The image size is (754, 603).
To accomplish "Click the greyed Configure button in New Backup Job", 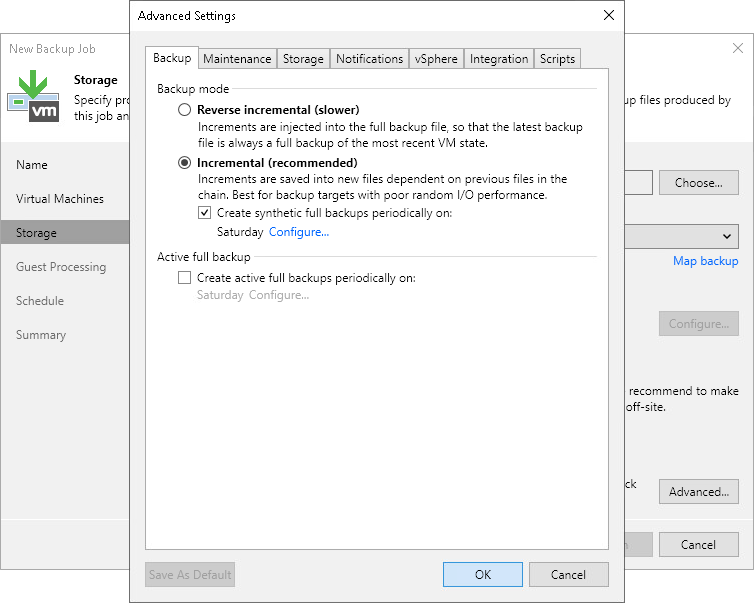I will click(x=699, y=324).
